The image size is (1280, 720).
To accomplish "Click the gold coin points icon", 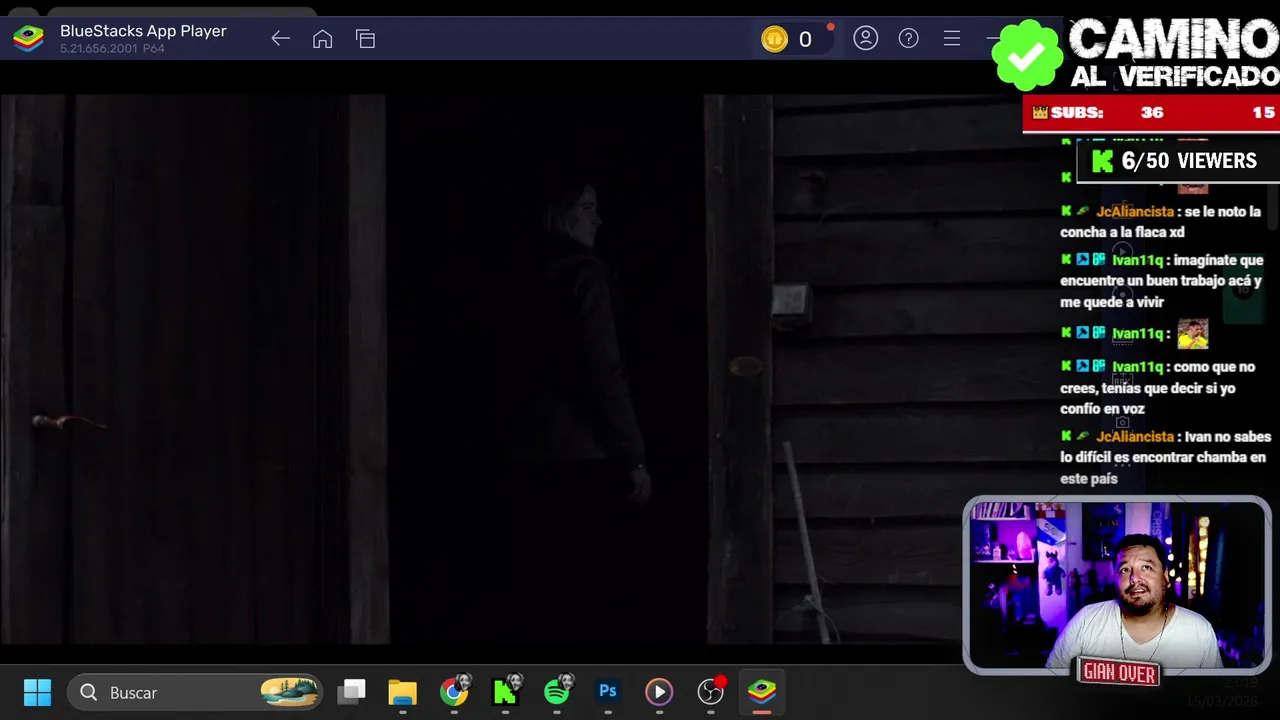I will [774, 39].
